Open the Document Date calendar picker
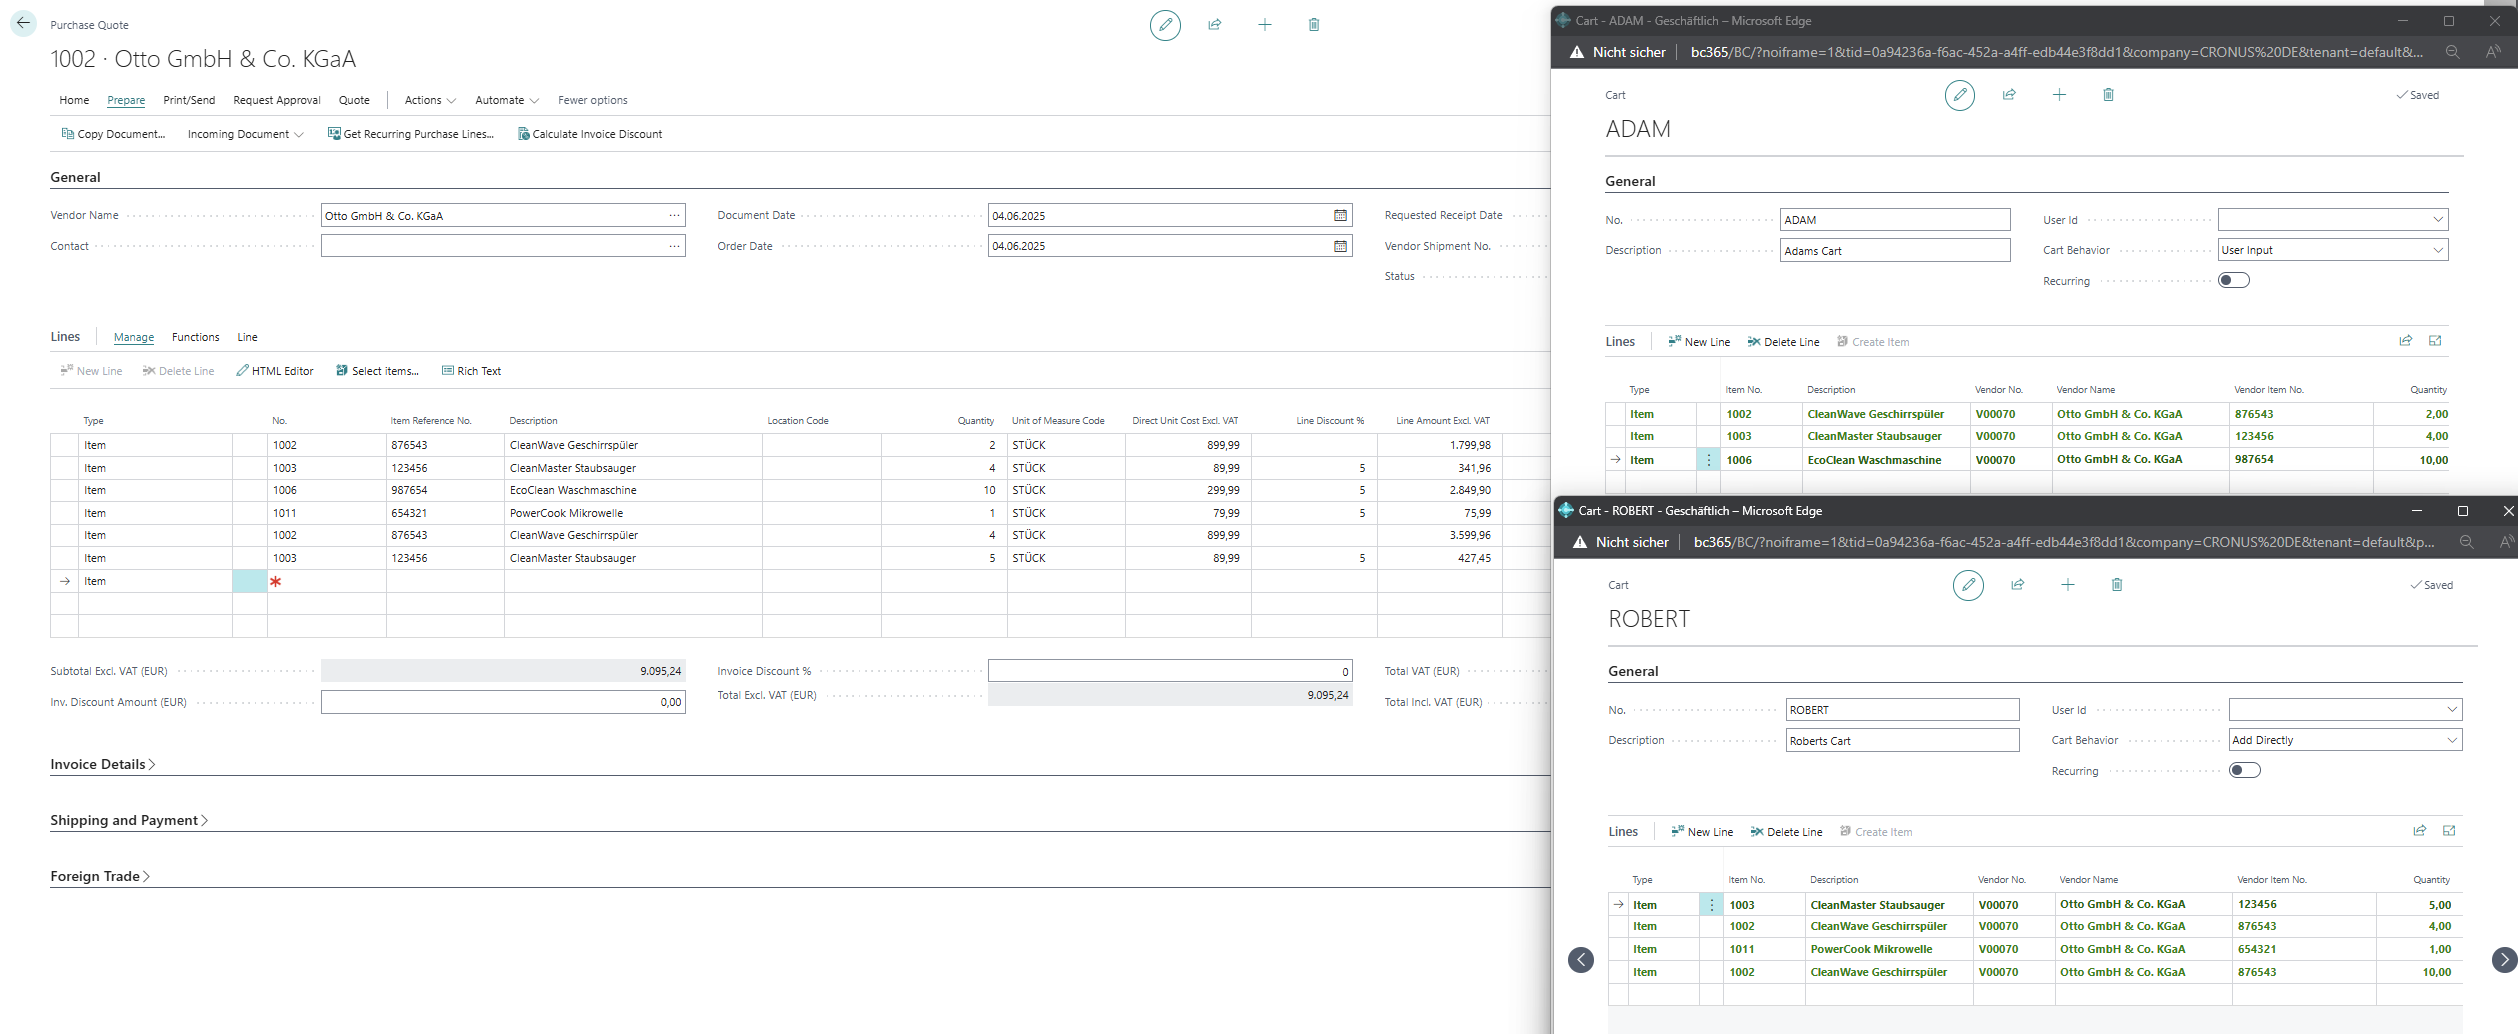Image resolution: width=2518 pixels, height=1034 pixels. (x=1340, y=216)
